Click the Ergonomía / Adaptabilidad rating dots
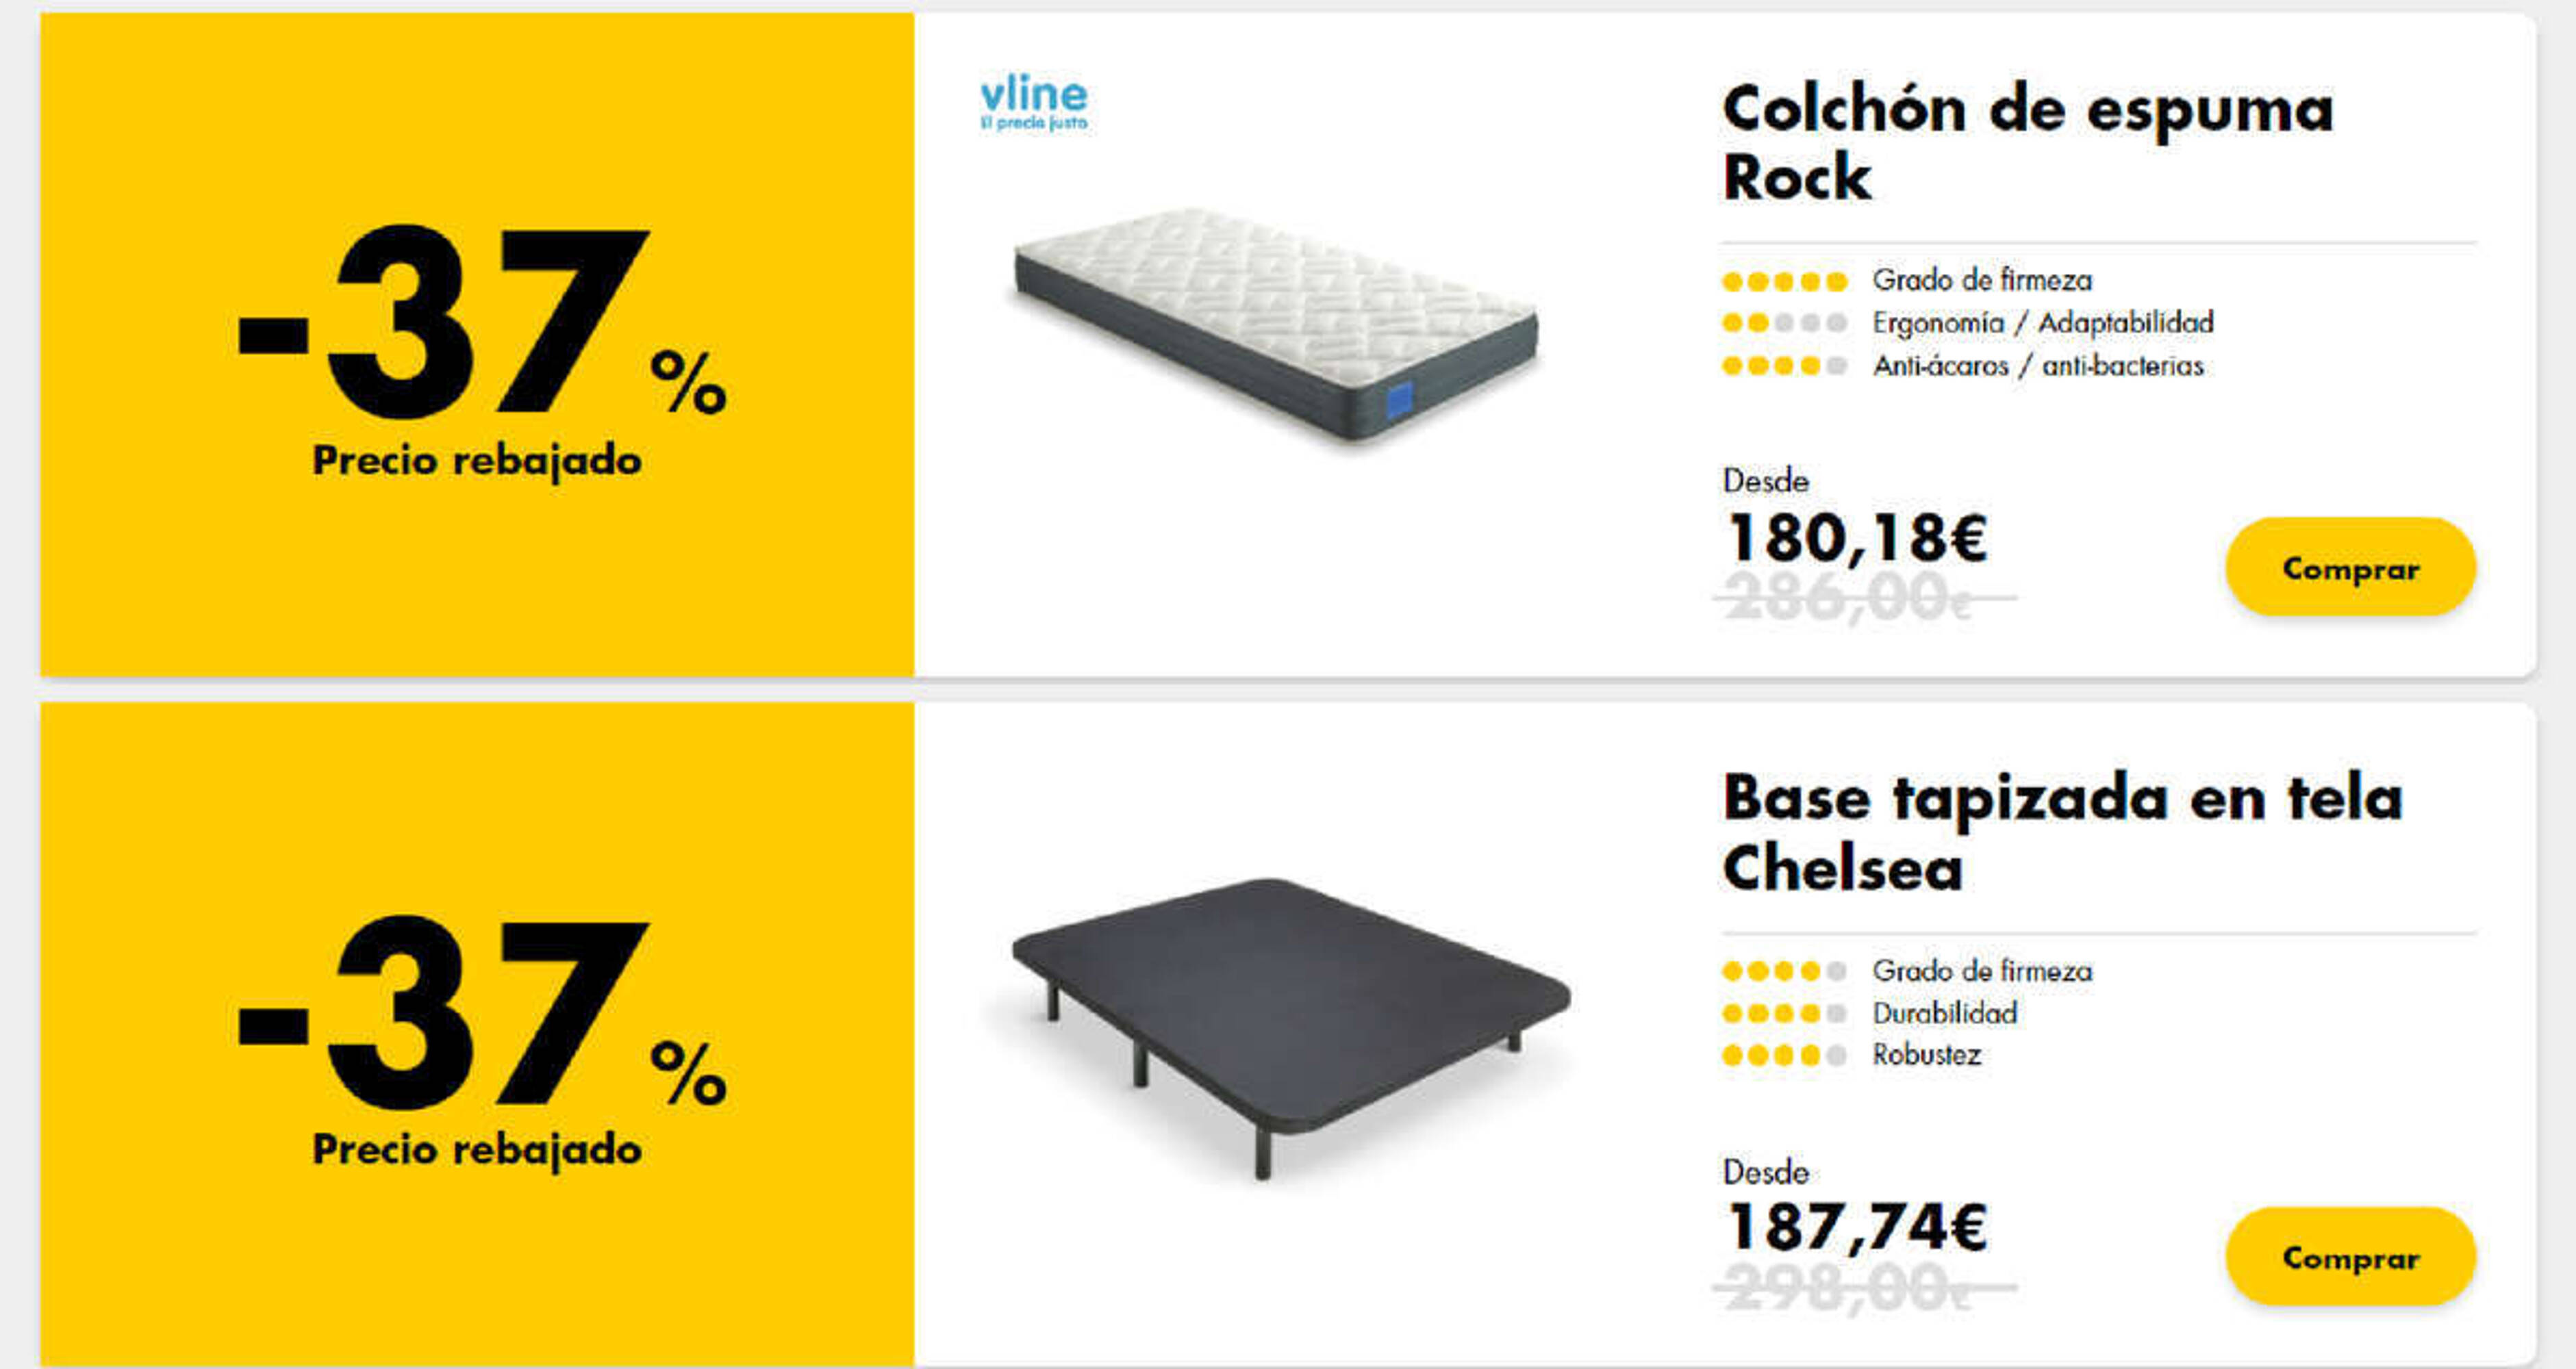This screenshot has height=1369, width=2576. pyautogui.click(x=1784, y=323)
